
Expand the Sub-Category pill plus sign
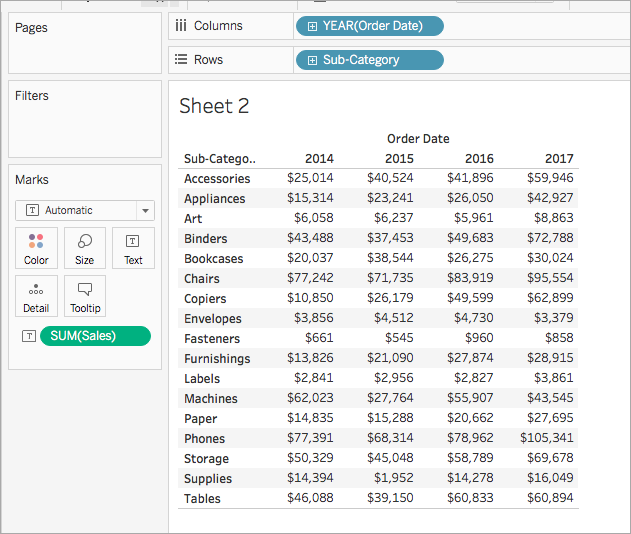click(312, 60)
